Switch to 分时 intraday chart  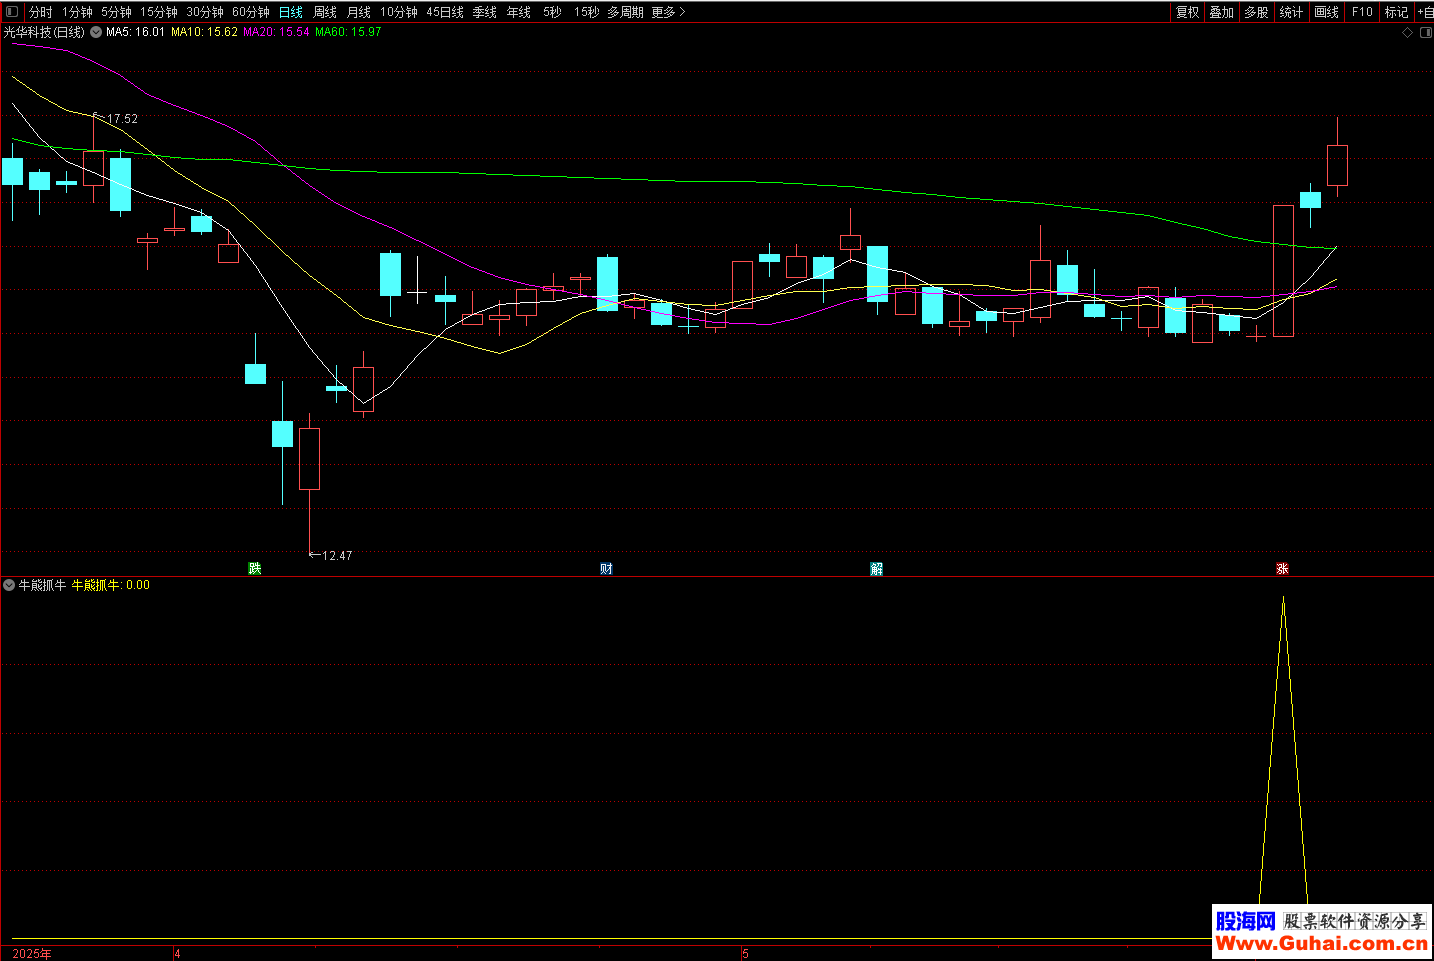coord(40,12)
